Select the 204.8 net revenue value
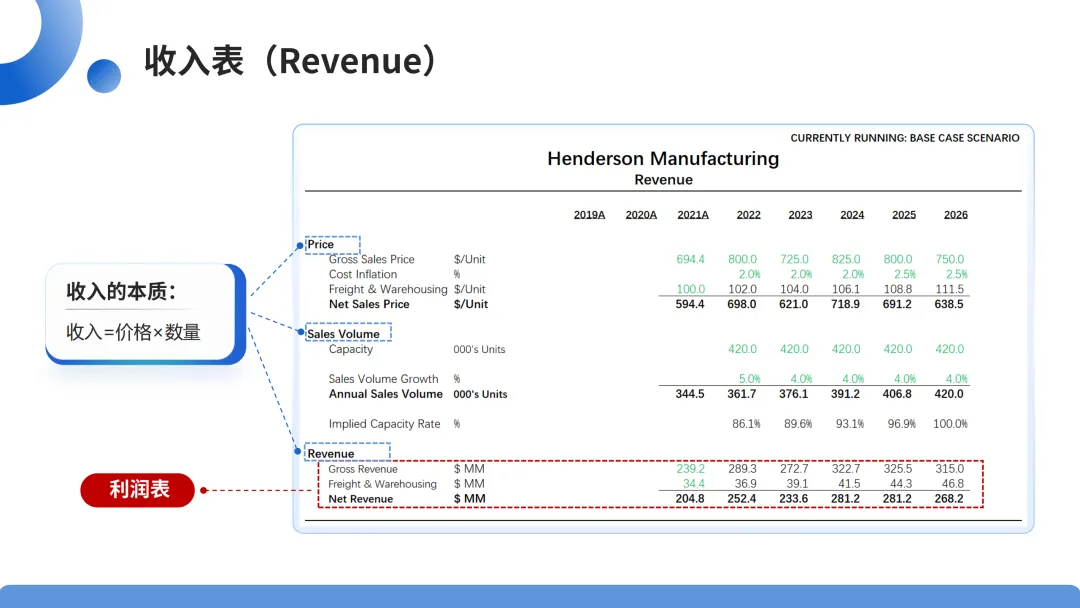This screenshot has height=608, width=1080. (689, 499)
